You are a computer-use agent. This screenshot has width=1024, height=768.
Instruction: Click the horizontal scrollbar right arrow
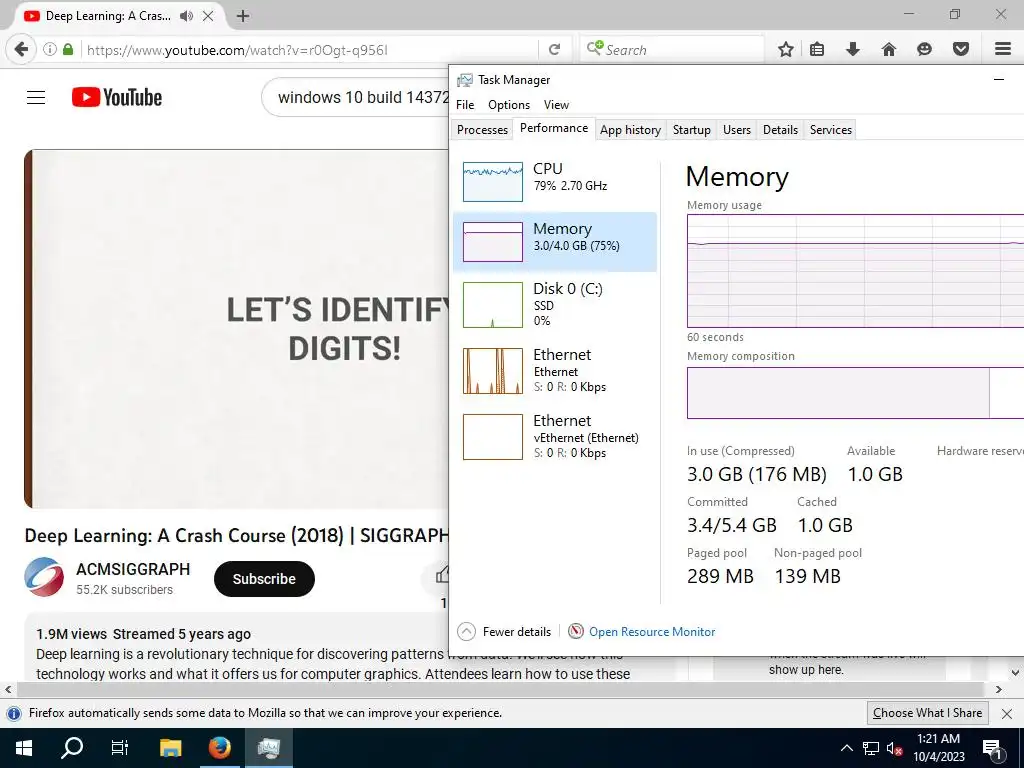pos(999,690)
